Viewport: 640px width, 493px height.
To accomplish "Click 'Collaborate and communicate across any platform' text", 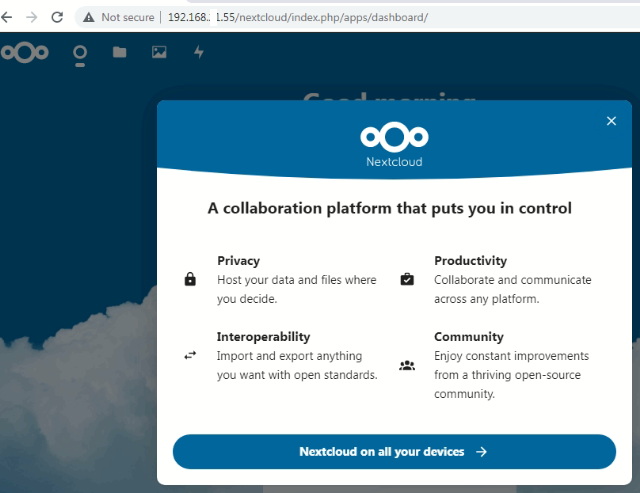I will pos(513,289).
